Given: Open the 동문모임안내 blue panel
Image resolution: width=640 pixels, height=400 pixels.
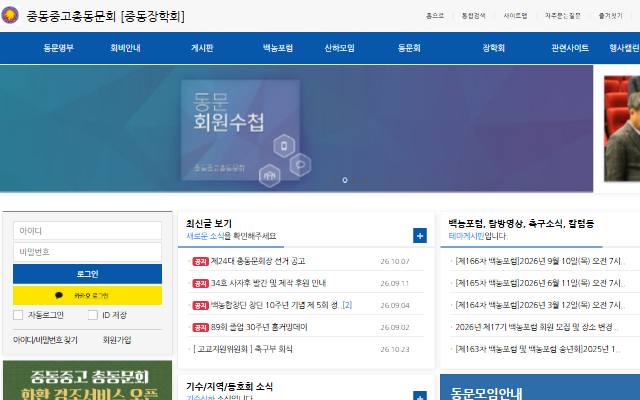Looking at the screenshot, I should (x=540, y=387).
